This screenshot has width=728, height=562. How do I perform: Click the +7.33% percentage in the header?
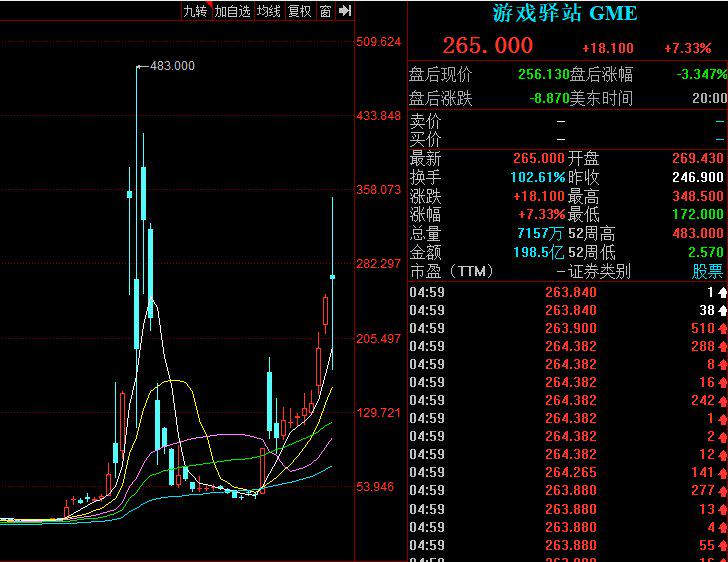[x=688, y=48]
